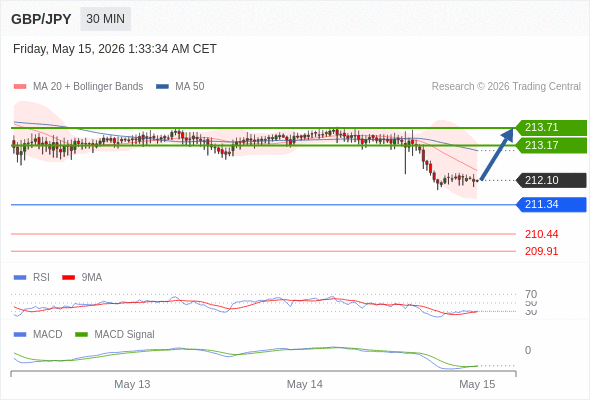The width and height of the screenshot is (590, 400).
Task: Click the MA 50 blue legend swatch
Action: 162,87
